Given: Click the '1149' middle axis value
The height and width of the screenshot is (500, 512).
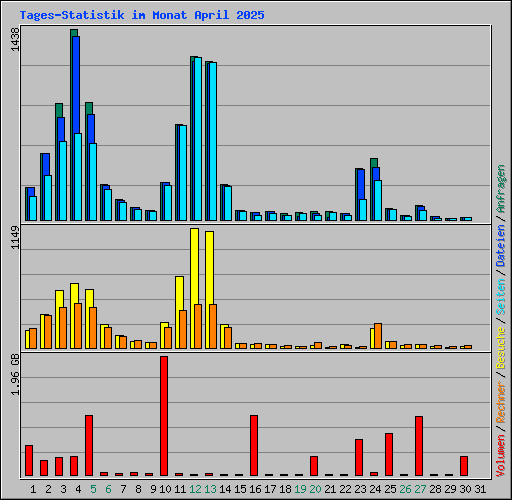Looking at the screenshot, I should [x=15, y=237].
